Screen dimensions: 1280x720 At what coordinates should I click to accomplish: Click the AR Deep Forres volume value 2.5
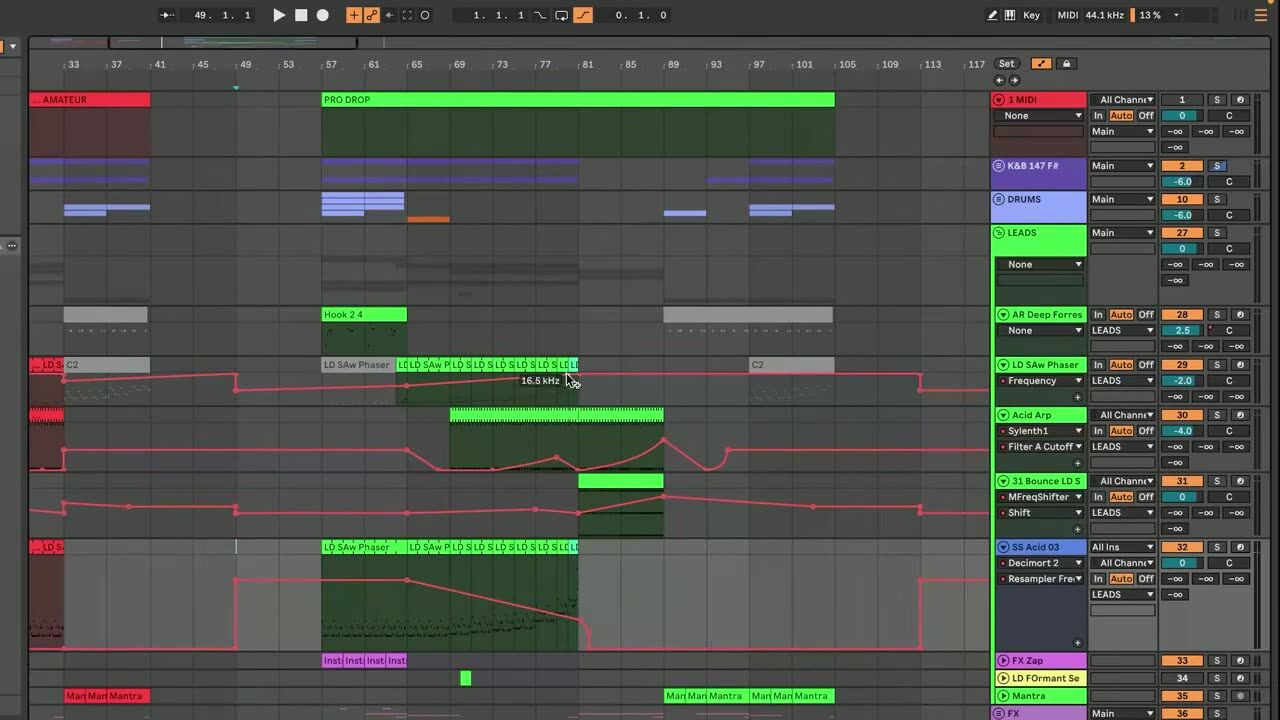pos(1182,331)
